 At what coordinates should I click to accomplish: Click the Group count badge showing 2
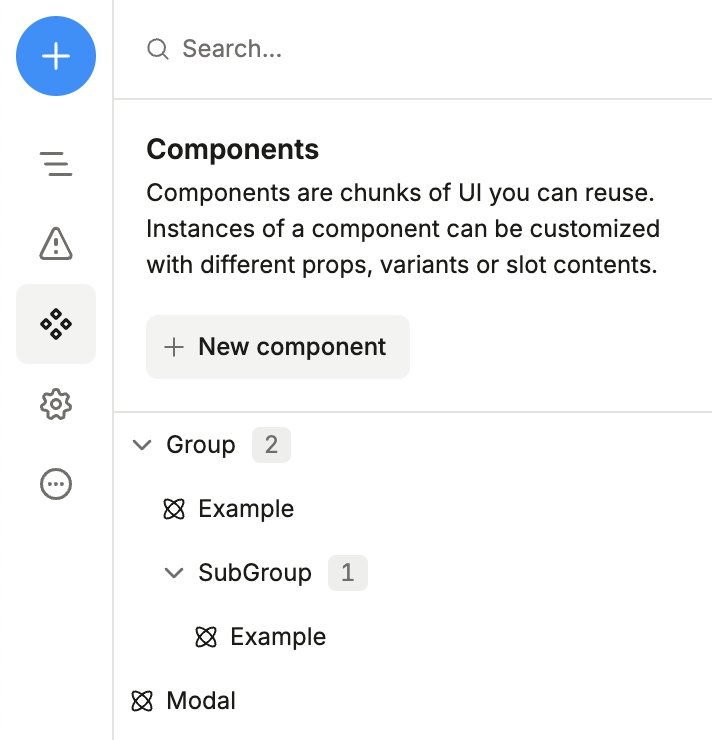pyautogui.click(x=271, y=445)
